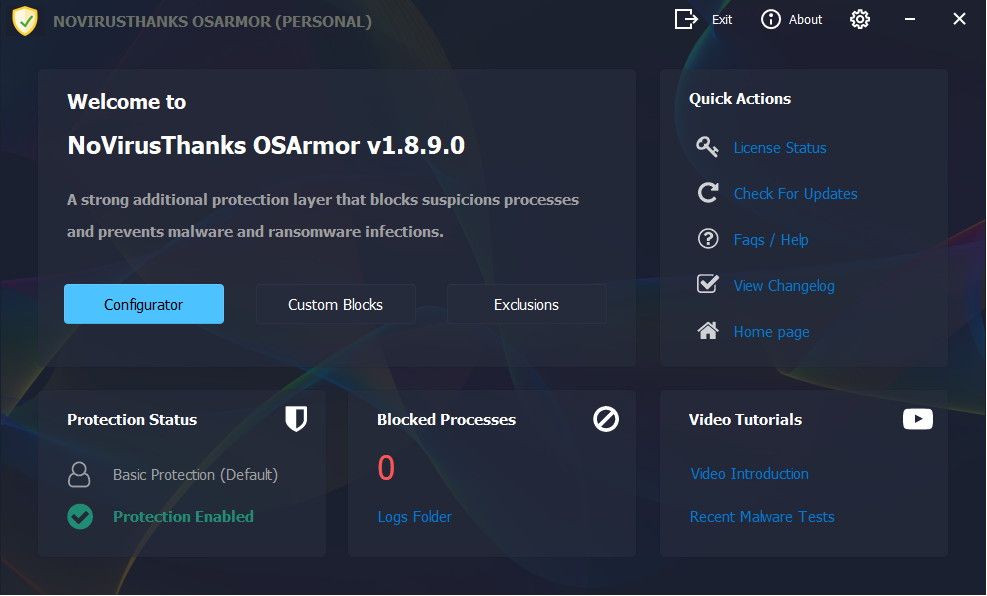Open the Faqs / Help link
Image resolution: width=987 pixels, height=596 pixels.
pyautogui.click(x=771, y=240)
